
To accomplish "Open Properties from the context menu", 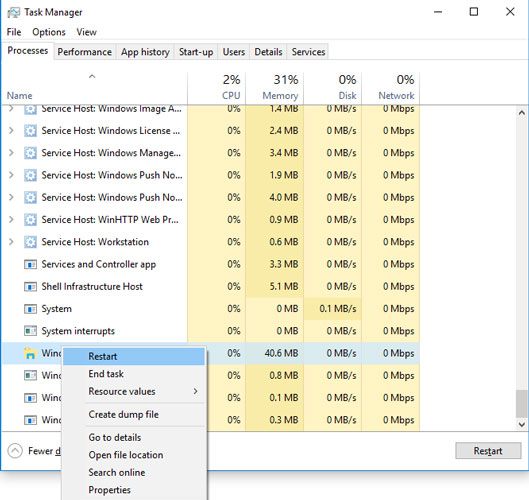I will pos(134,490).
